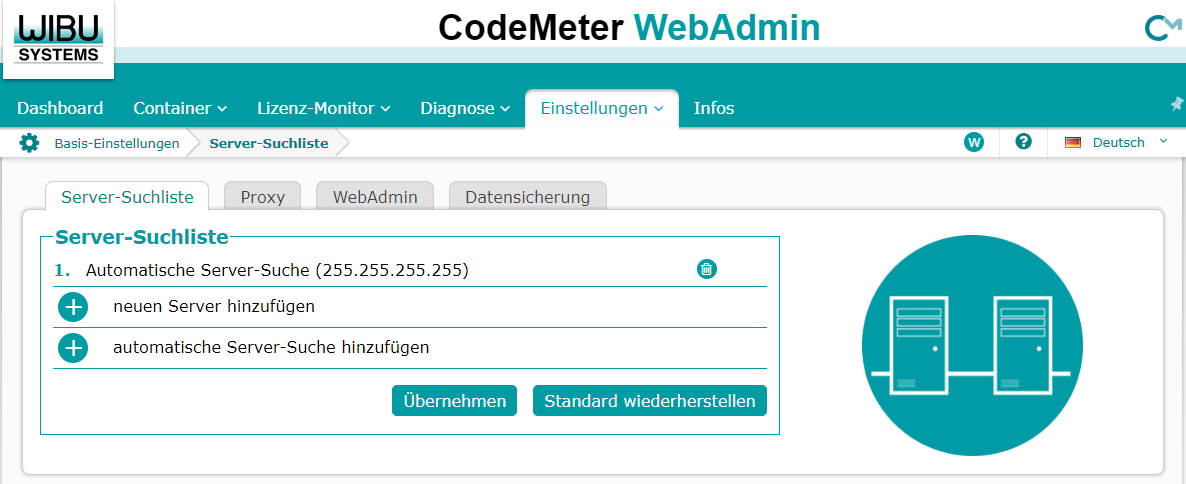This screenshot has height=484, width=1186.
Task: Open the Dashboard menu item
Action: coord(60,108)
